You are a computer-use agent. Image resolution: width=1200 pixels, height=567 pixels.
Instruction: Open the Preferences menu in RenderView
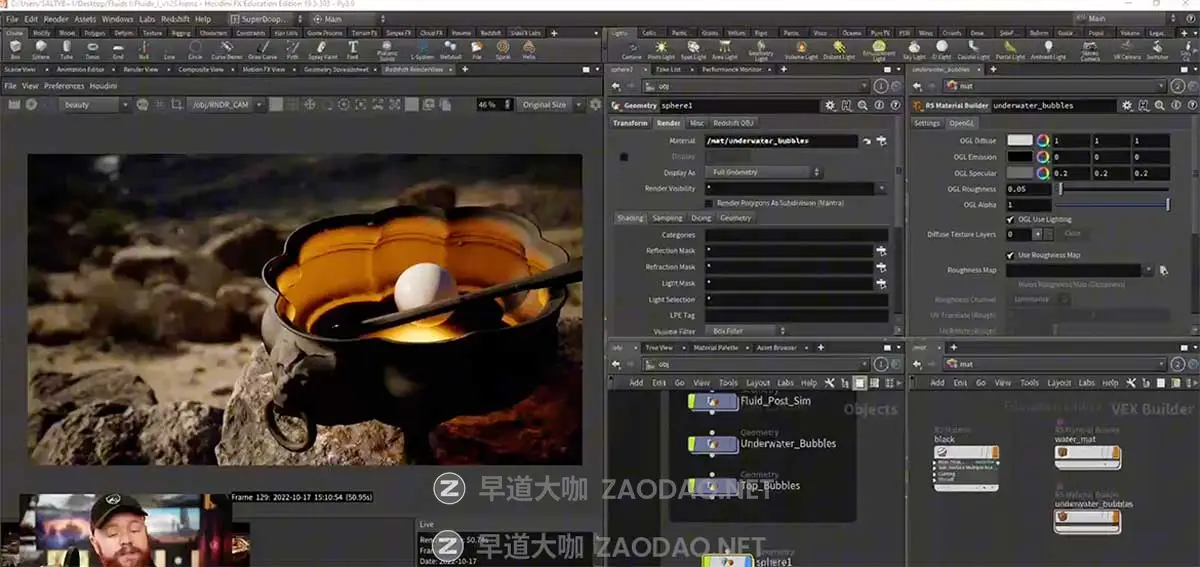(63, 87)
